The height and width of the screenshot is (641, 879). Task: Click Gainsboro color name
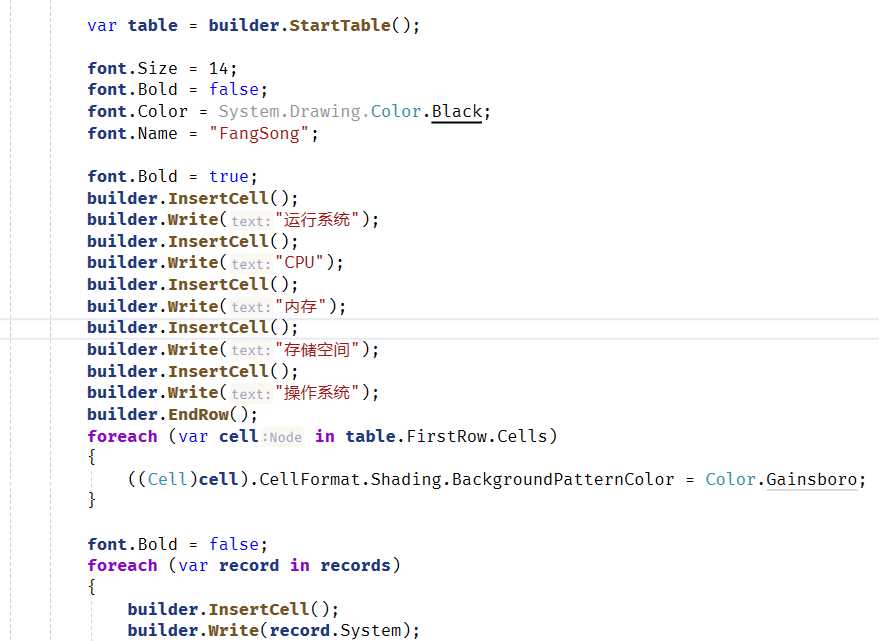click(812, 479)
